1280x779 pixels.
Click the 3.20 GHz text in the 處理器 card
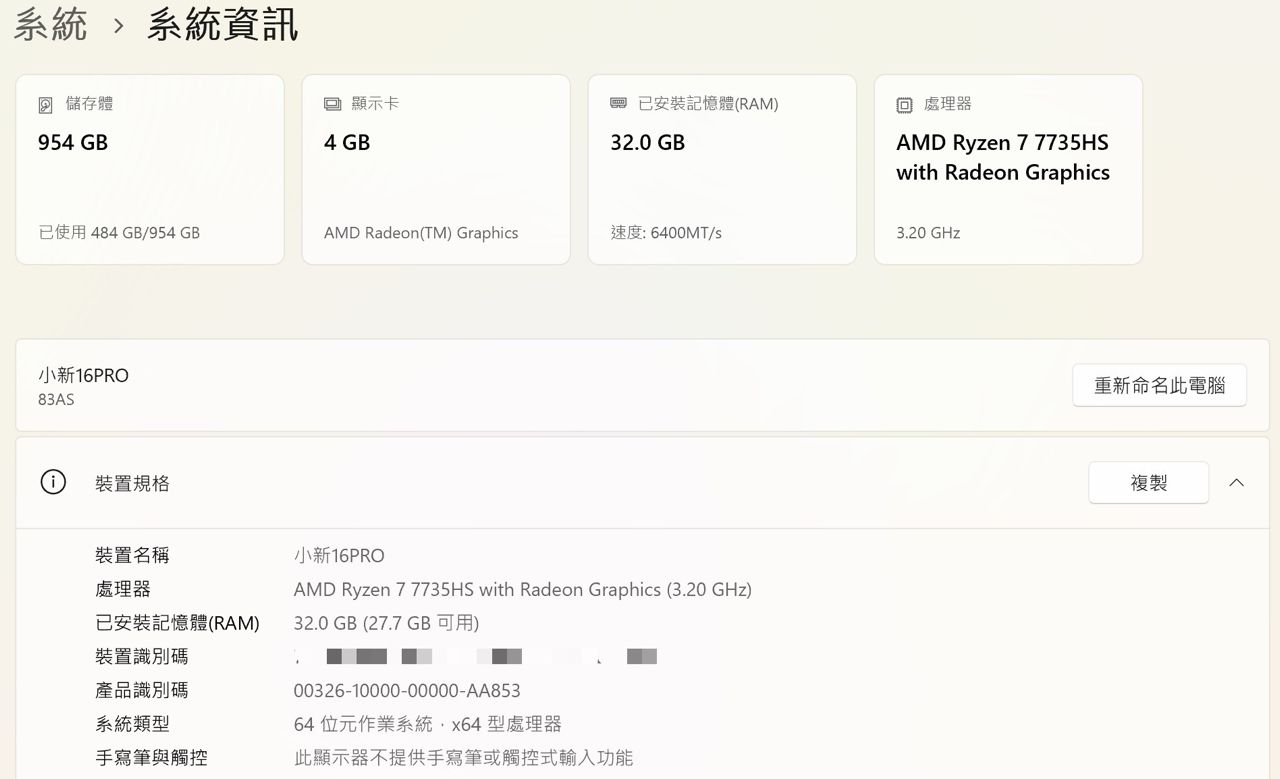(928, 233)
